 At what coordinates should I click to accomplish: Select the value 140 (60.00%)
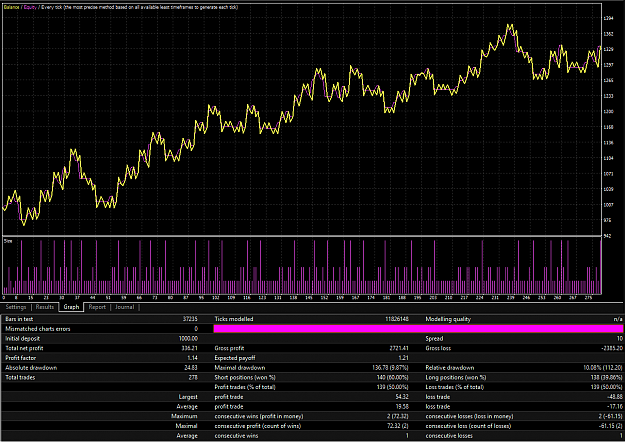(x=392, y=377)
